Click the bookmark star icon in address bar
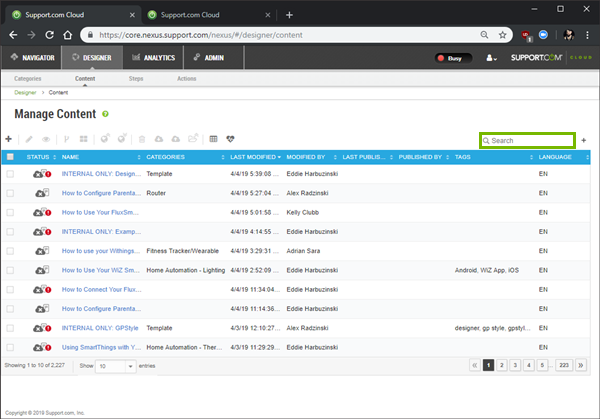Image resolution: width=600 pixels, height=419 pixels. coord(502,35)
